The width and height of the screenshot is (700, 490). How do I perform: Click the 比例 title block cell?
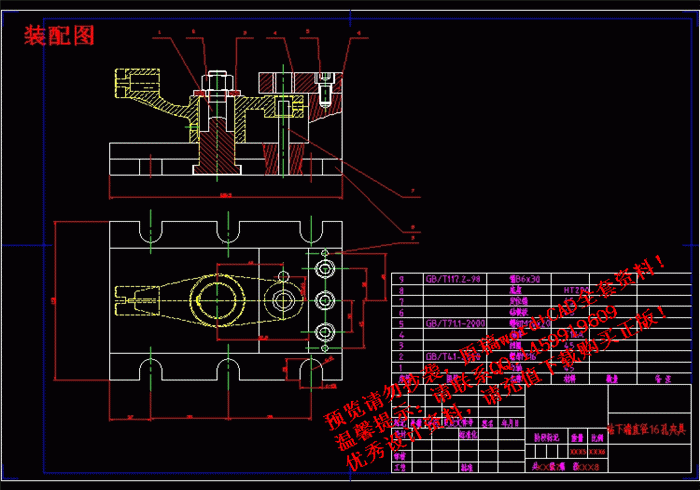click(597, 437)
